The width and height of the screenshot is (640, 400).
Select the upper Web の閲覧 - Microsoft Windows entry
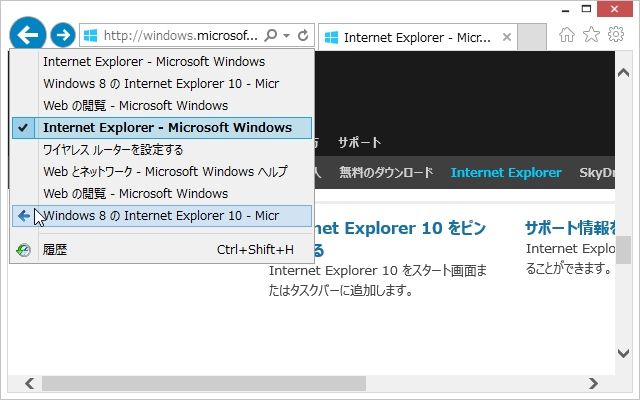pyautogui.click(x=162, y=106)
